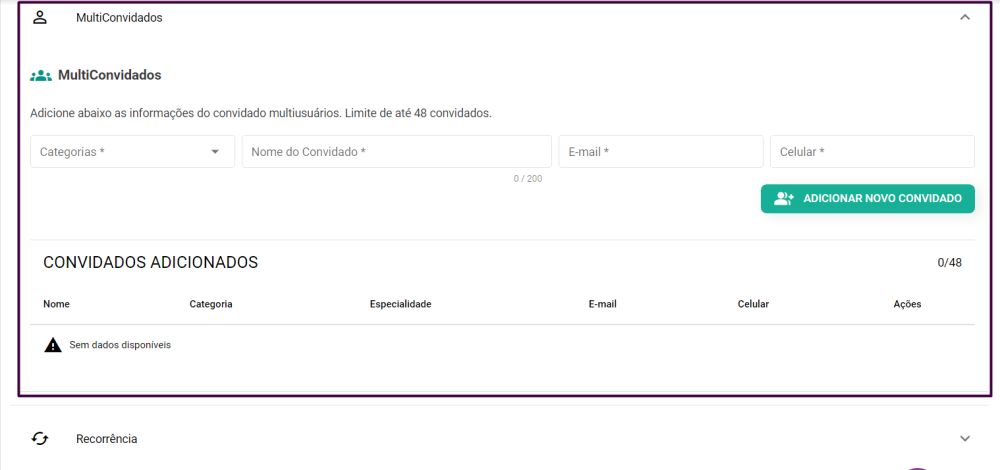Click the Ações column header
Viewport: 1000px width, 470px height.
click(908, 304)
